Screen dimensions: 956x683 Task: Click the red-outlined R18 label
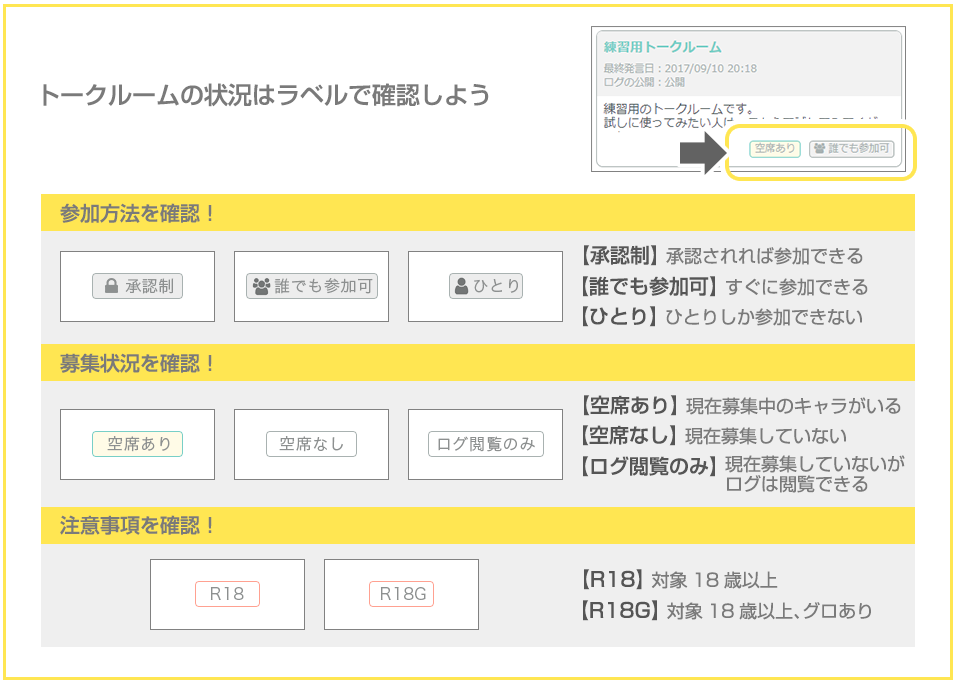click(227, 594)
